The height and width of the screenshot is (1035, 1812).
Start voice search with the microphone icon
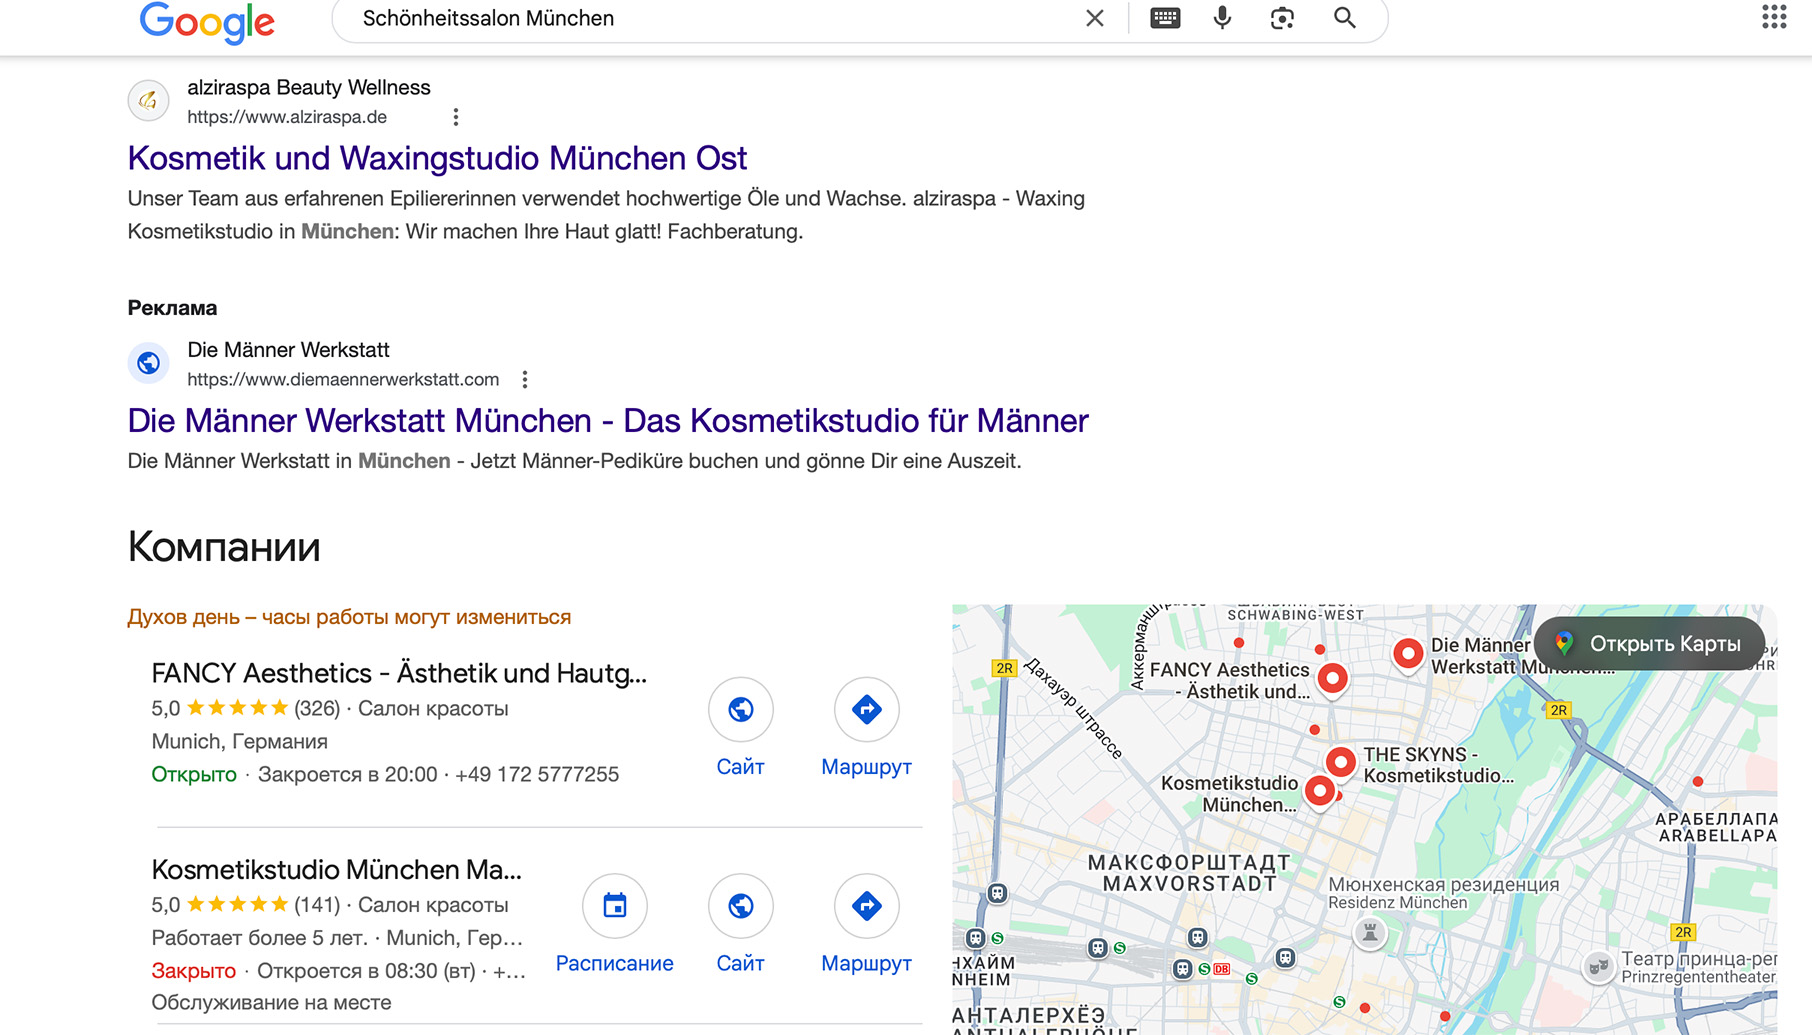coord(1222,18)
